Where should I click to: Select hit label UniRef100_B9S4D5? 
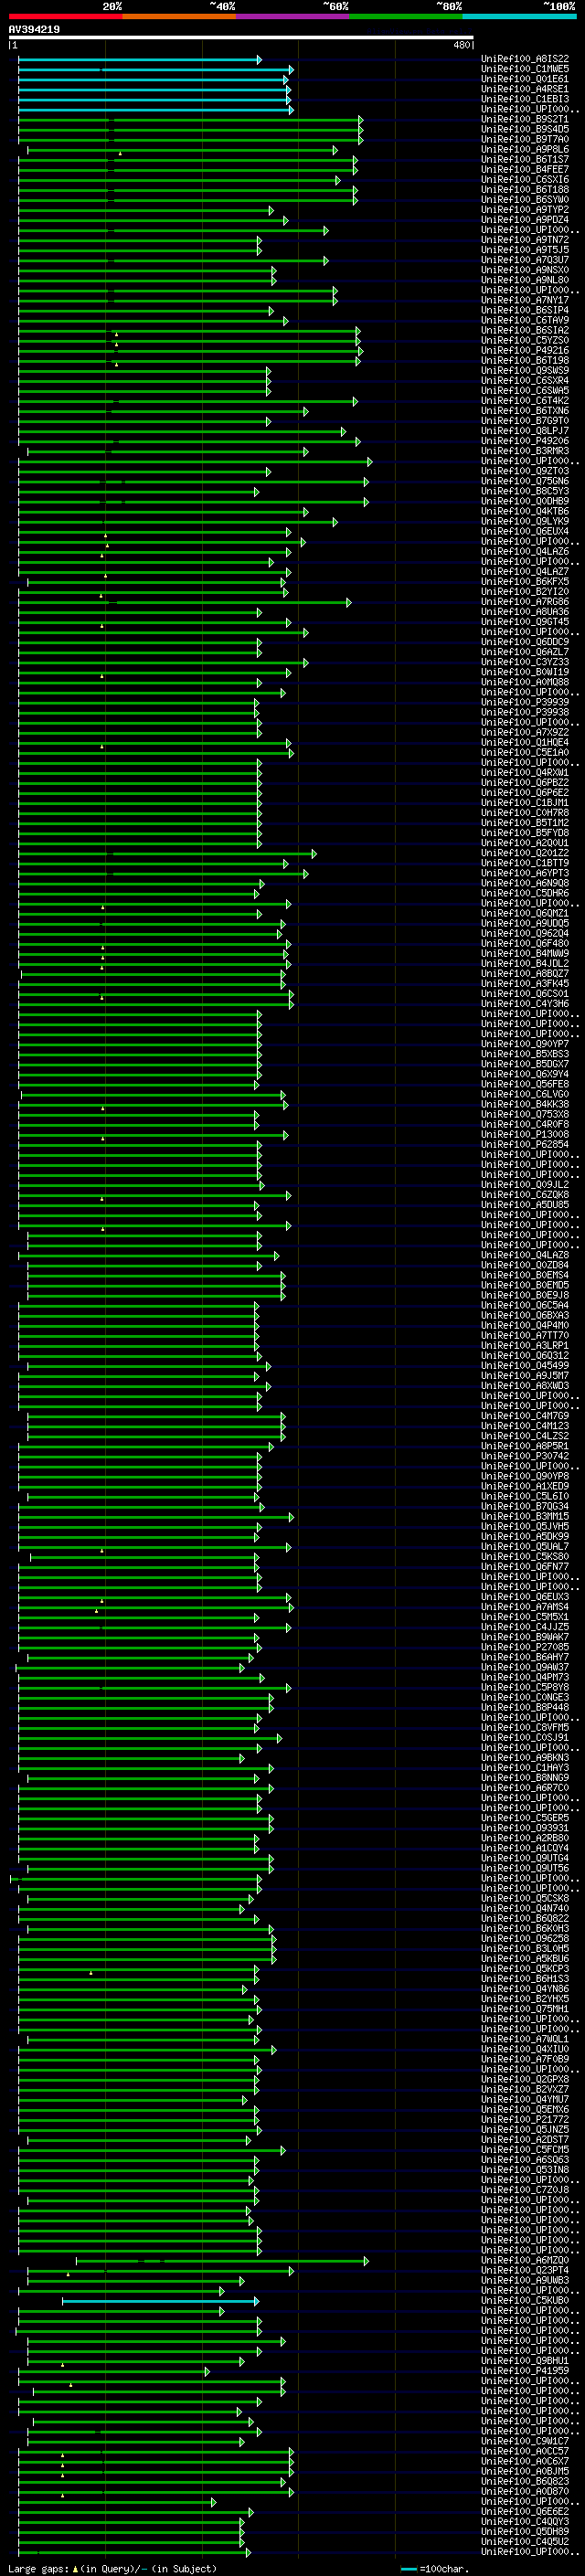tap(525, 129)
